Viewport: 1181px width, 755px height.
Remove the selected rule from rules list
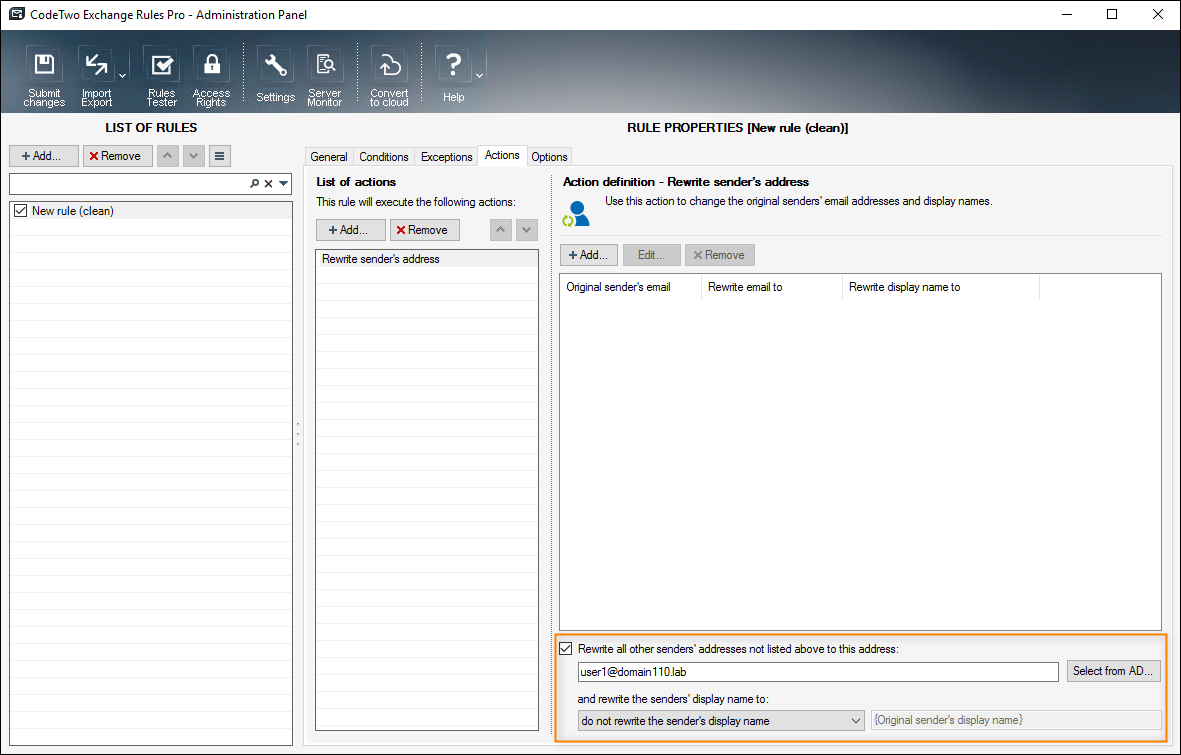click(117, 156)
